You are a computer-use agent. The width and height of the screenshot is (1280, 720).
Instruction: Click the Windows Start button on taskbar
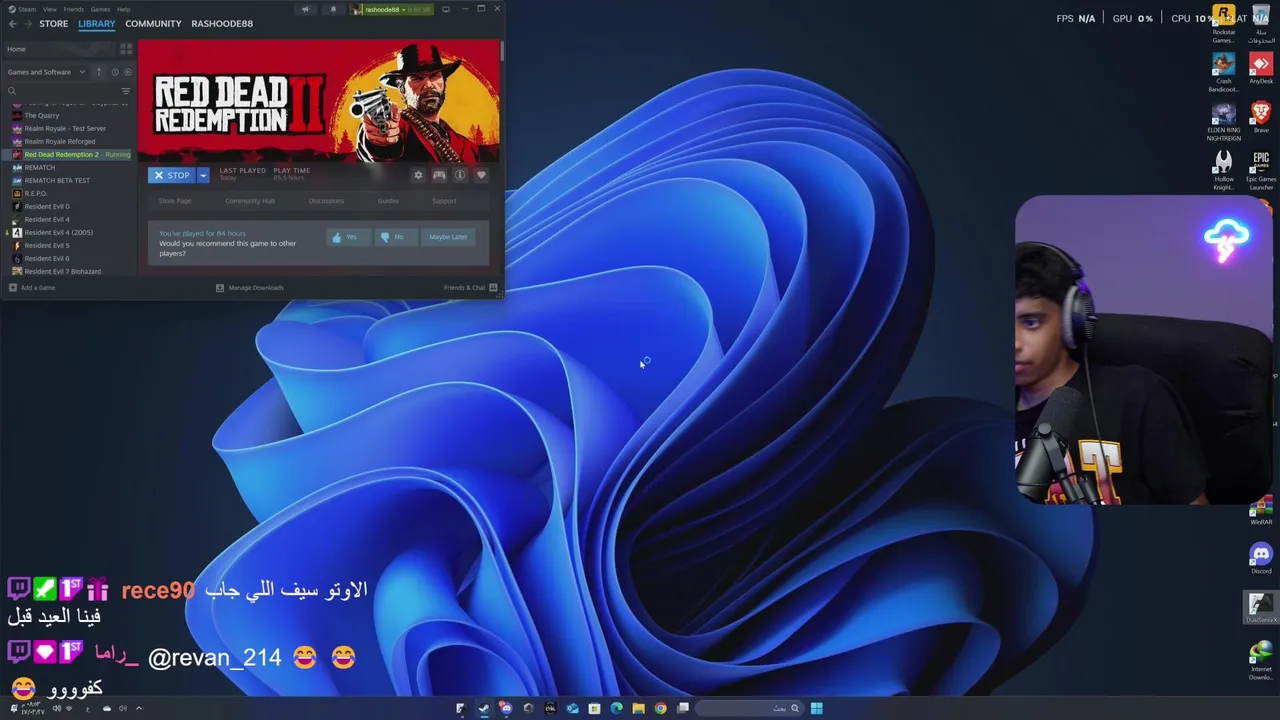tap(816, 708)
